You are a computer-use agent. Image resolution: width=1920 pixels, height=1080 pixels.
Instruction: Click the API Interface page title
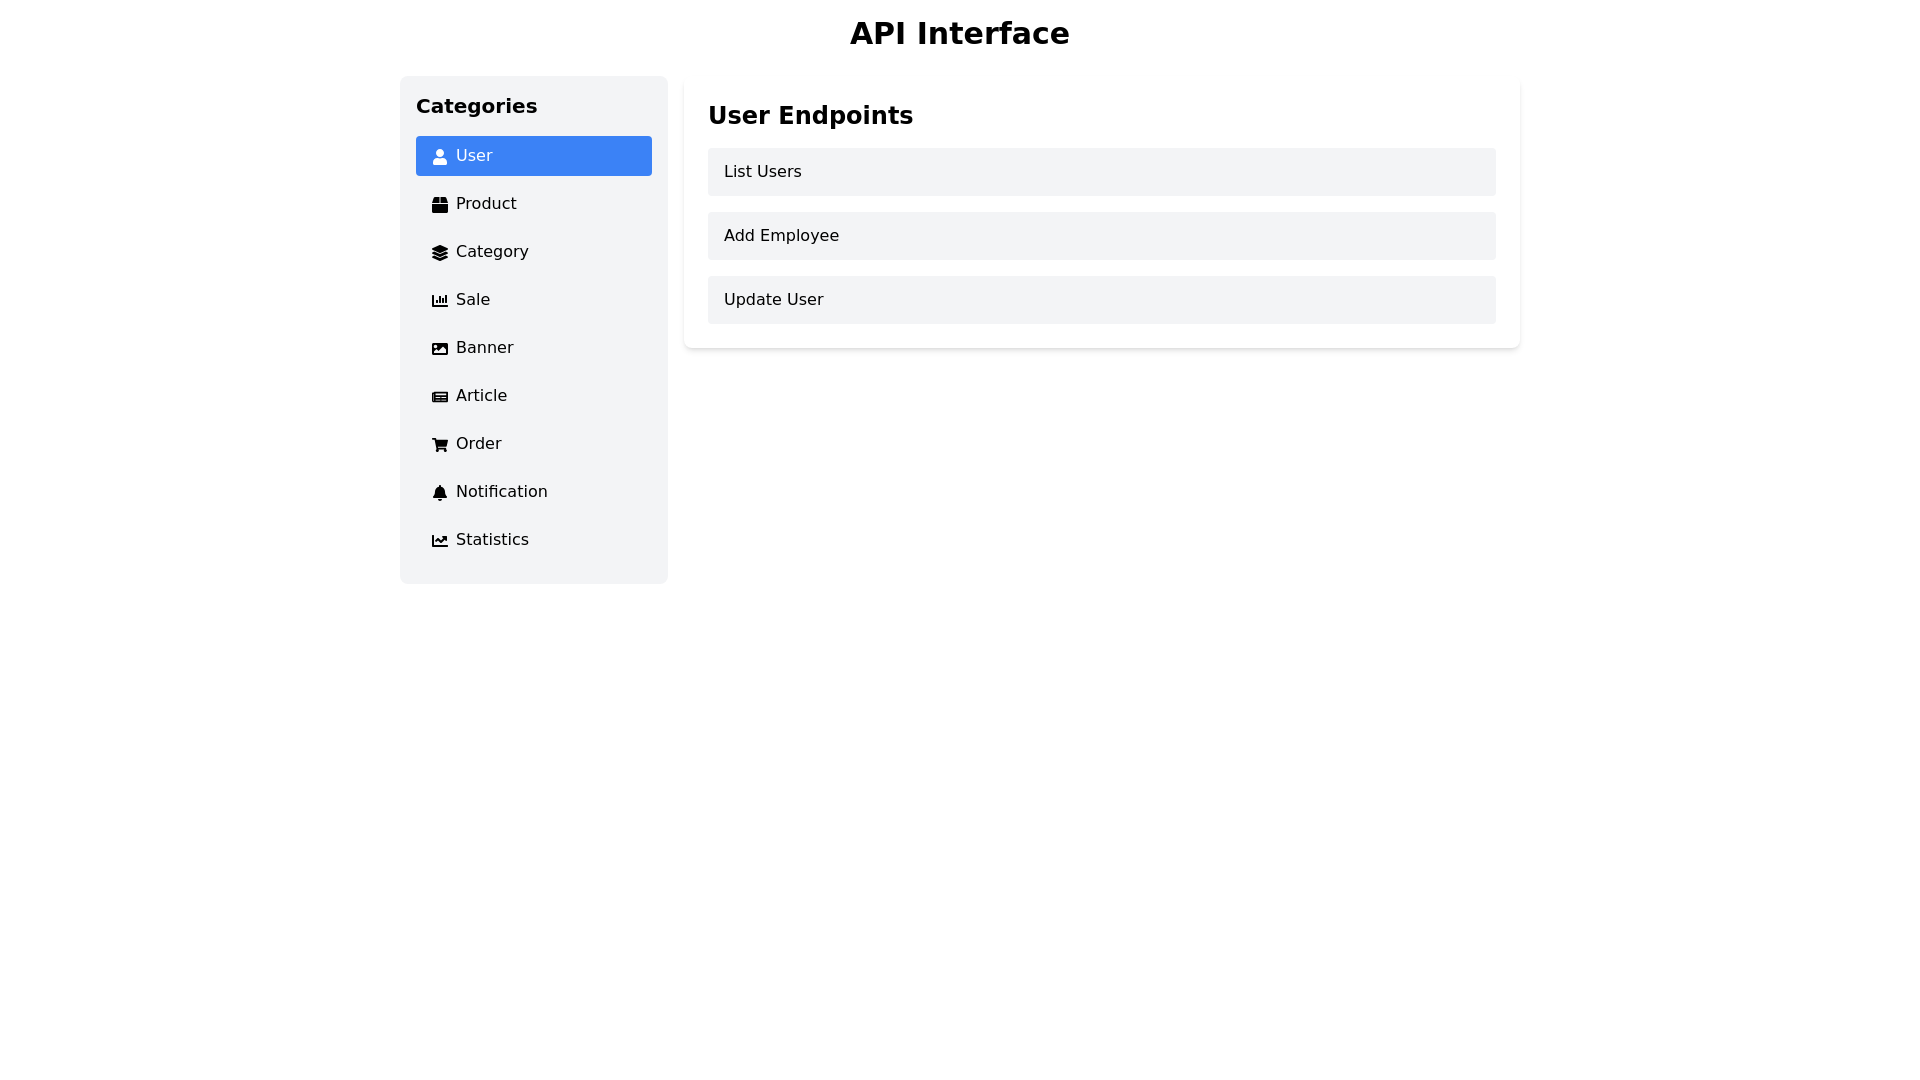click(x=960, y=34)
